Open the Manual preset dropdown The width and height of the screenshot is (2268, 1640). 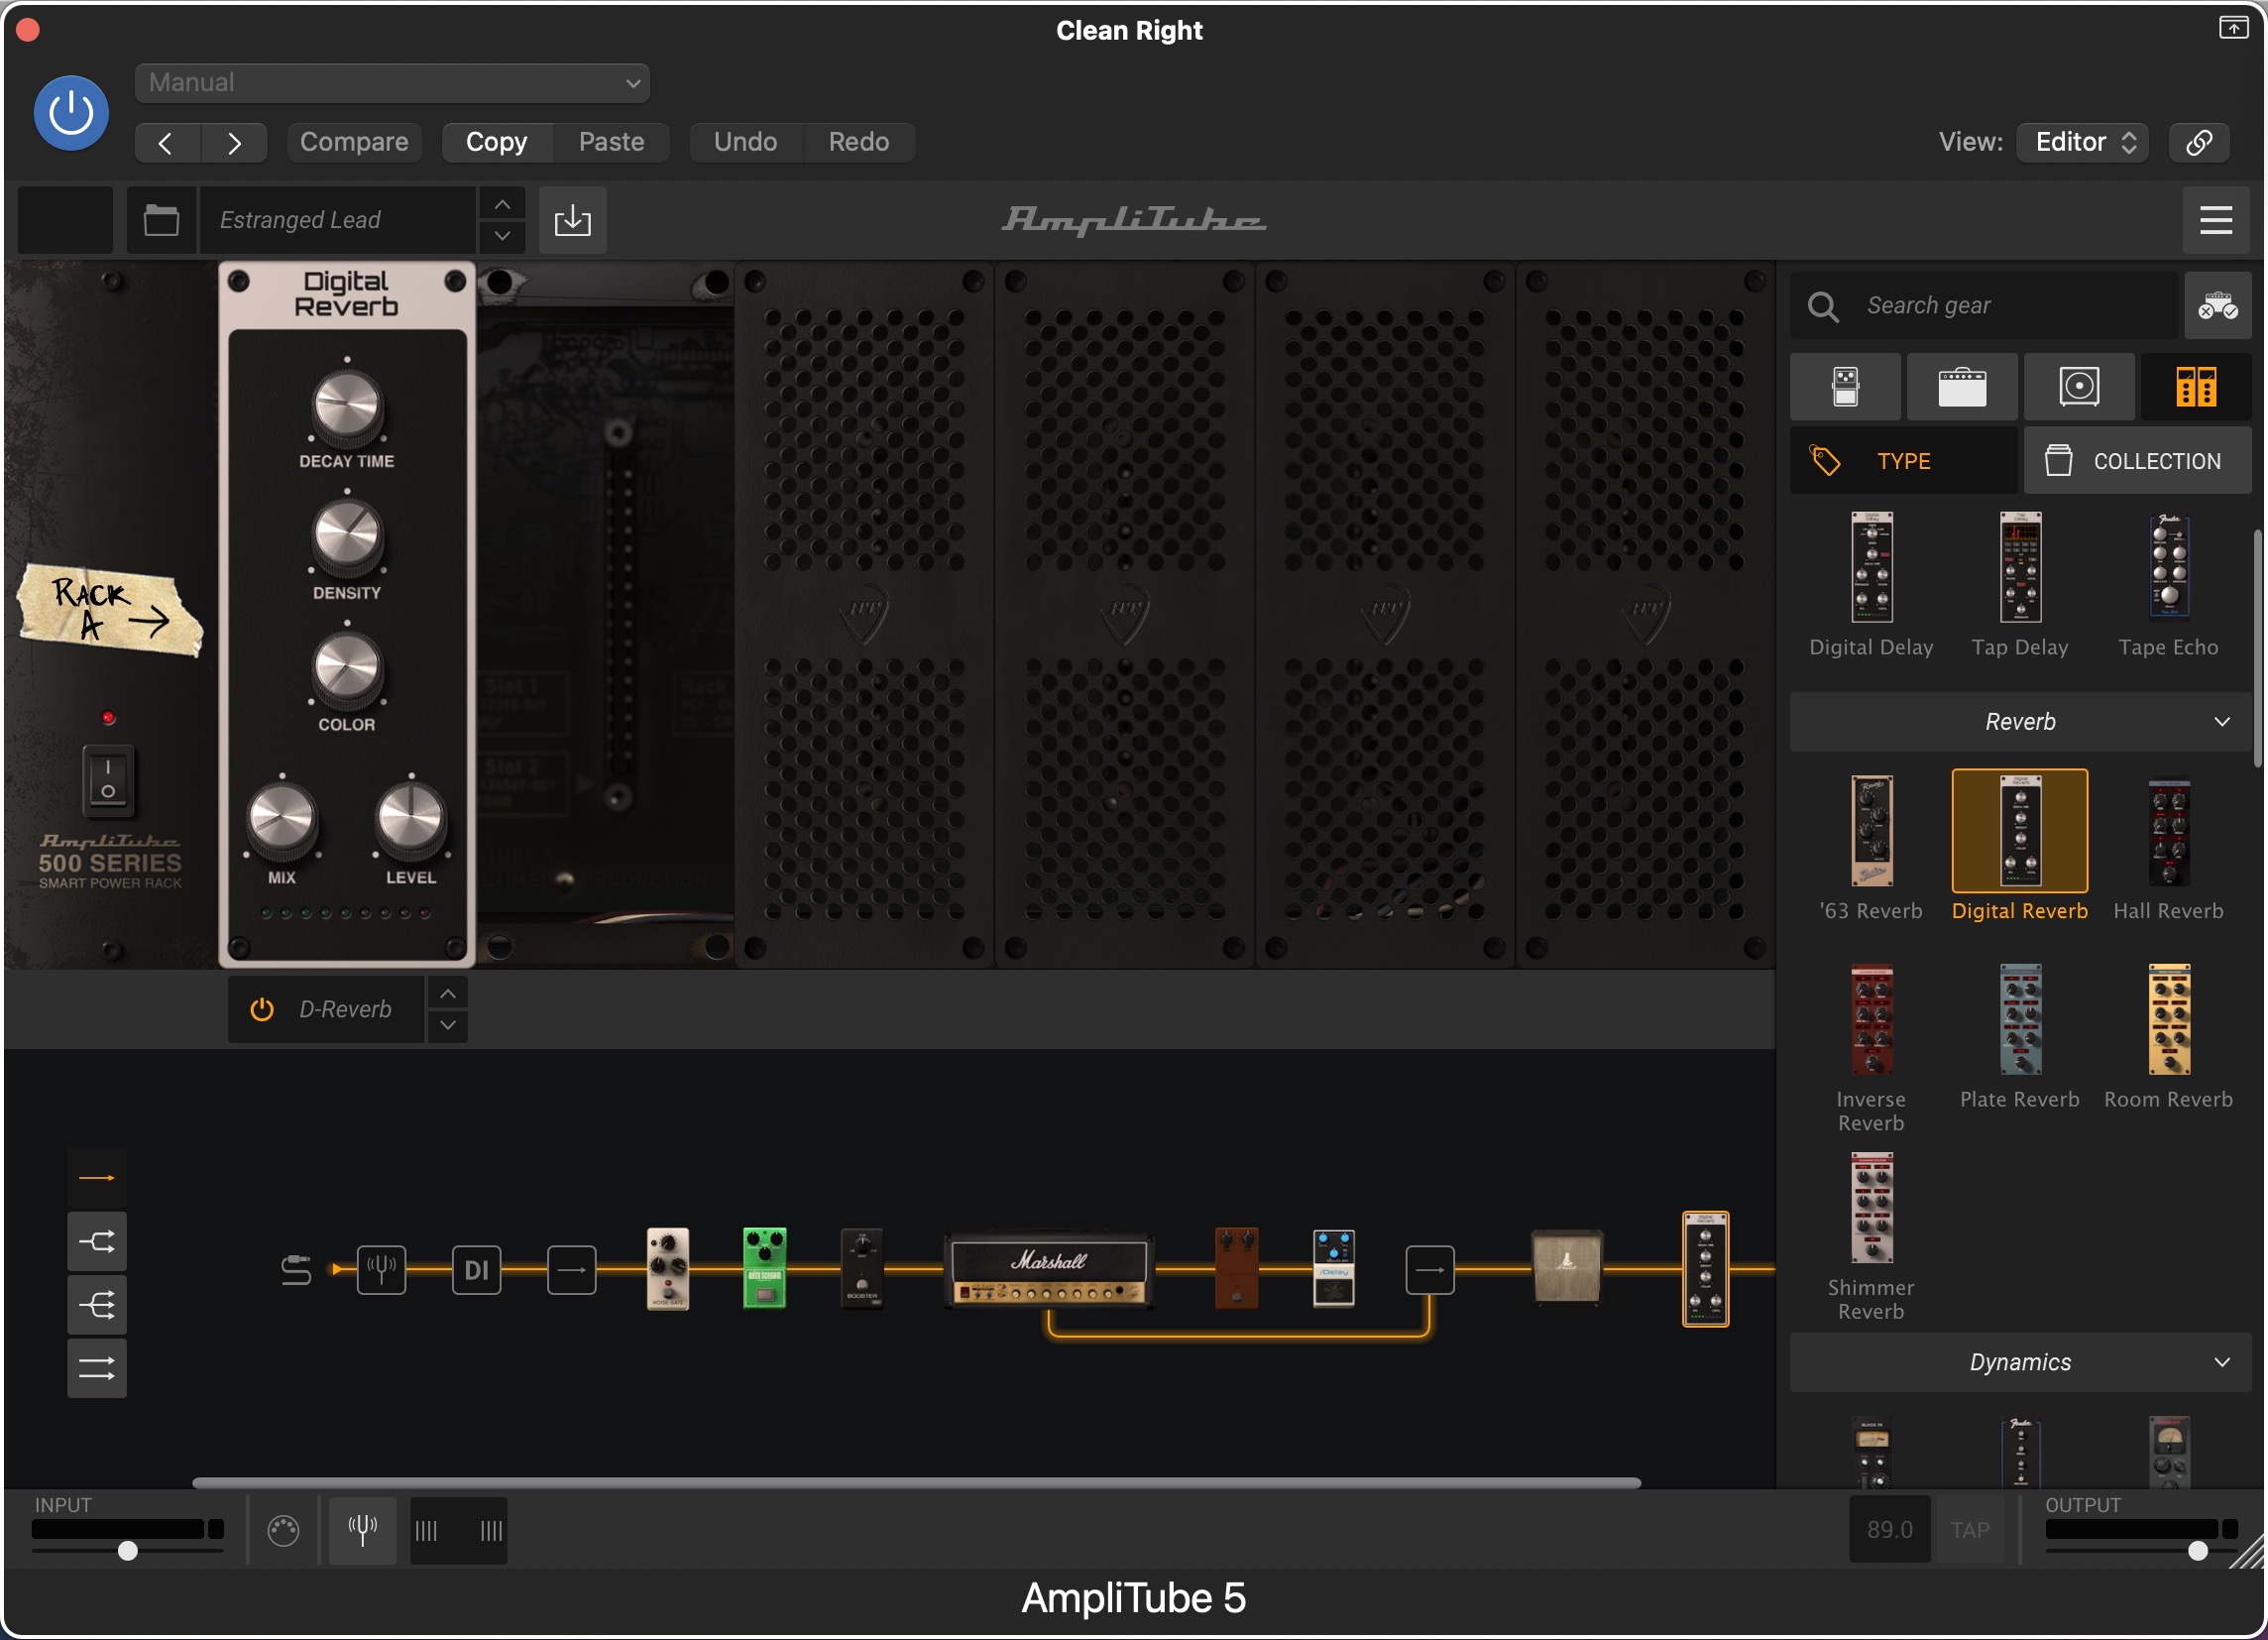[x=392, y=83]
